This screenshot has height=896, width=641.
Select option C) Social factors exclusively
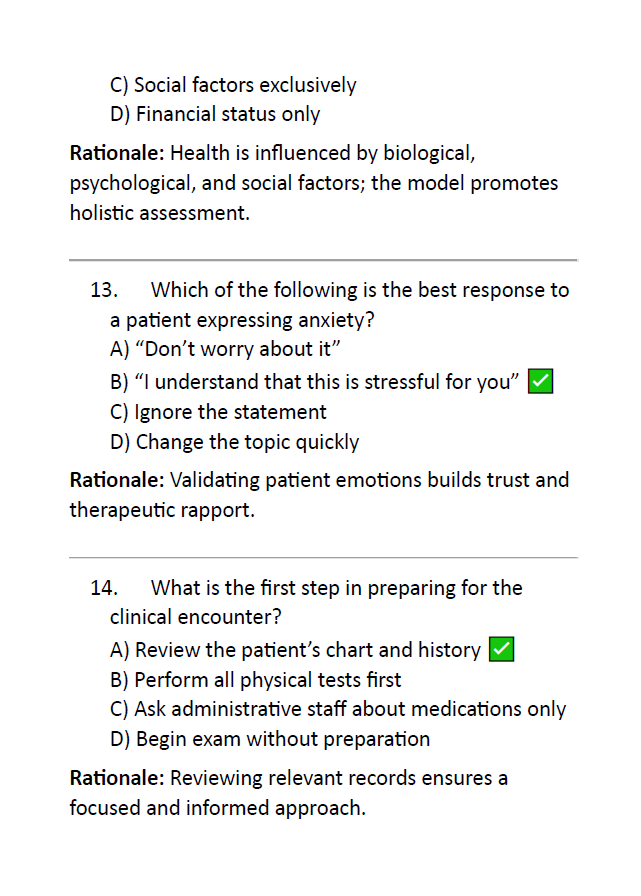click(x=233, y=85)
